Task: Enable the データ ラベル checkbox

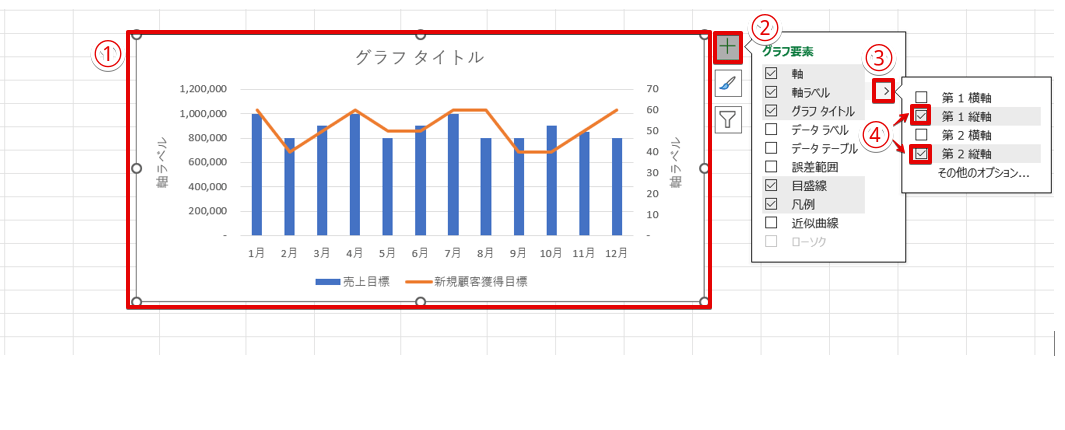Action: coord(771,129)
